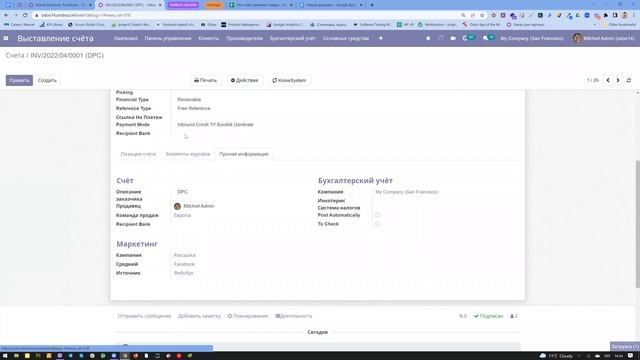Viewport: 640px width, 360px height.
Task: Open the Печать dropdown
Action: [x=205, y=80]
